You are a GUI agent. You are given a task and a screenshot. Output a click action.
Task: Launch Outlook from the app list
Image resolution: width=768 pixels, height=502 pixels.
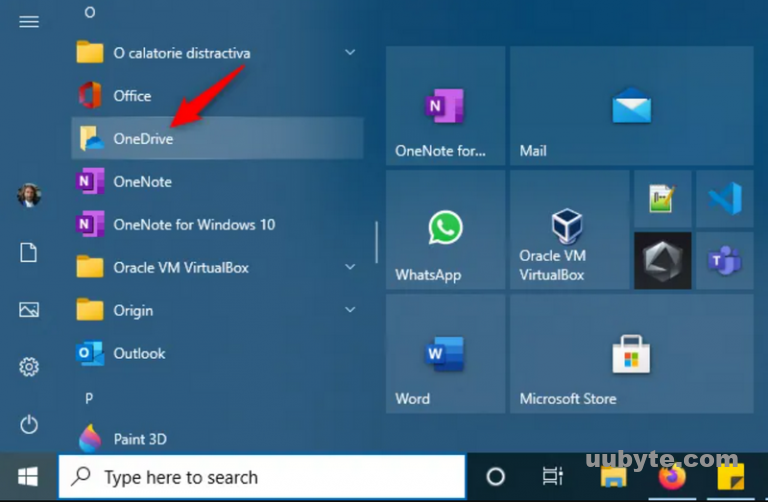[217, 353]
